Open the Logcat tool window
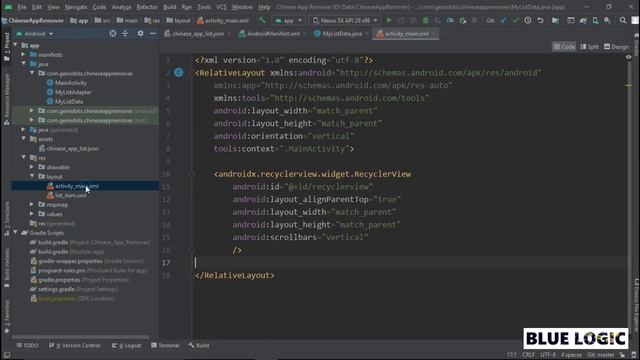Viewport: 640px width, 360px height. (126, 345)
